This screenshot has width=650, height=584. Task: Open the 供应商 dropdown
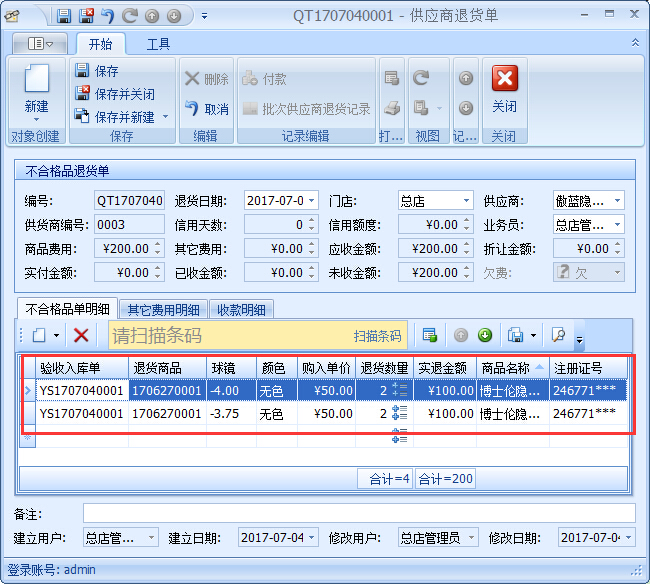(618, 201)
